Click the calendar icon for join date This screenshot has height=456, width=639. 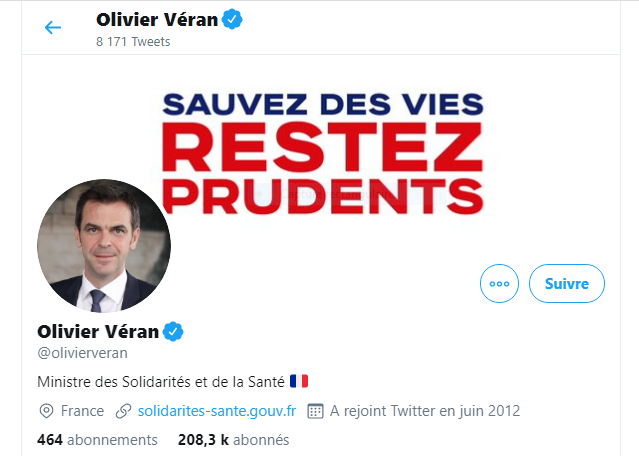coord(315,411)
